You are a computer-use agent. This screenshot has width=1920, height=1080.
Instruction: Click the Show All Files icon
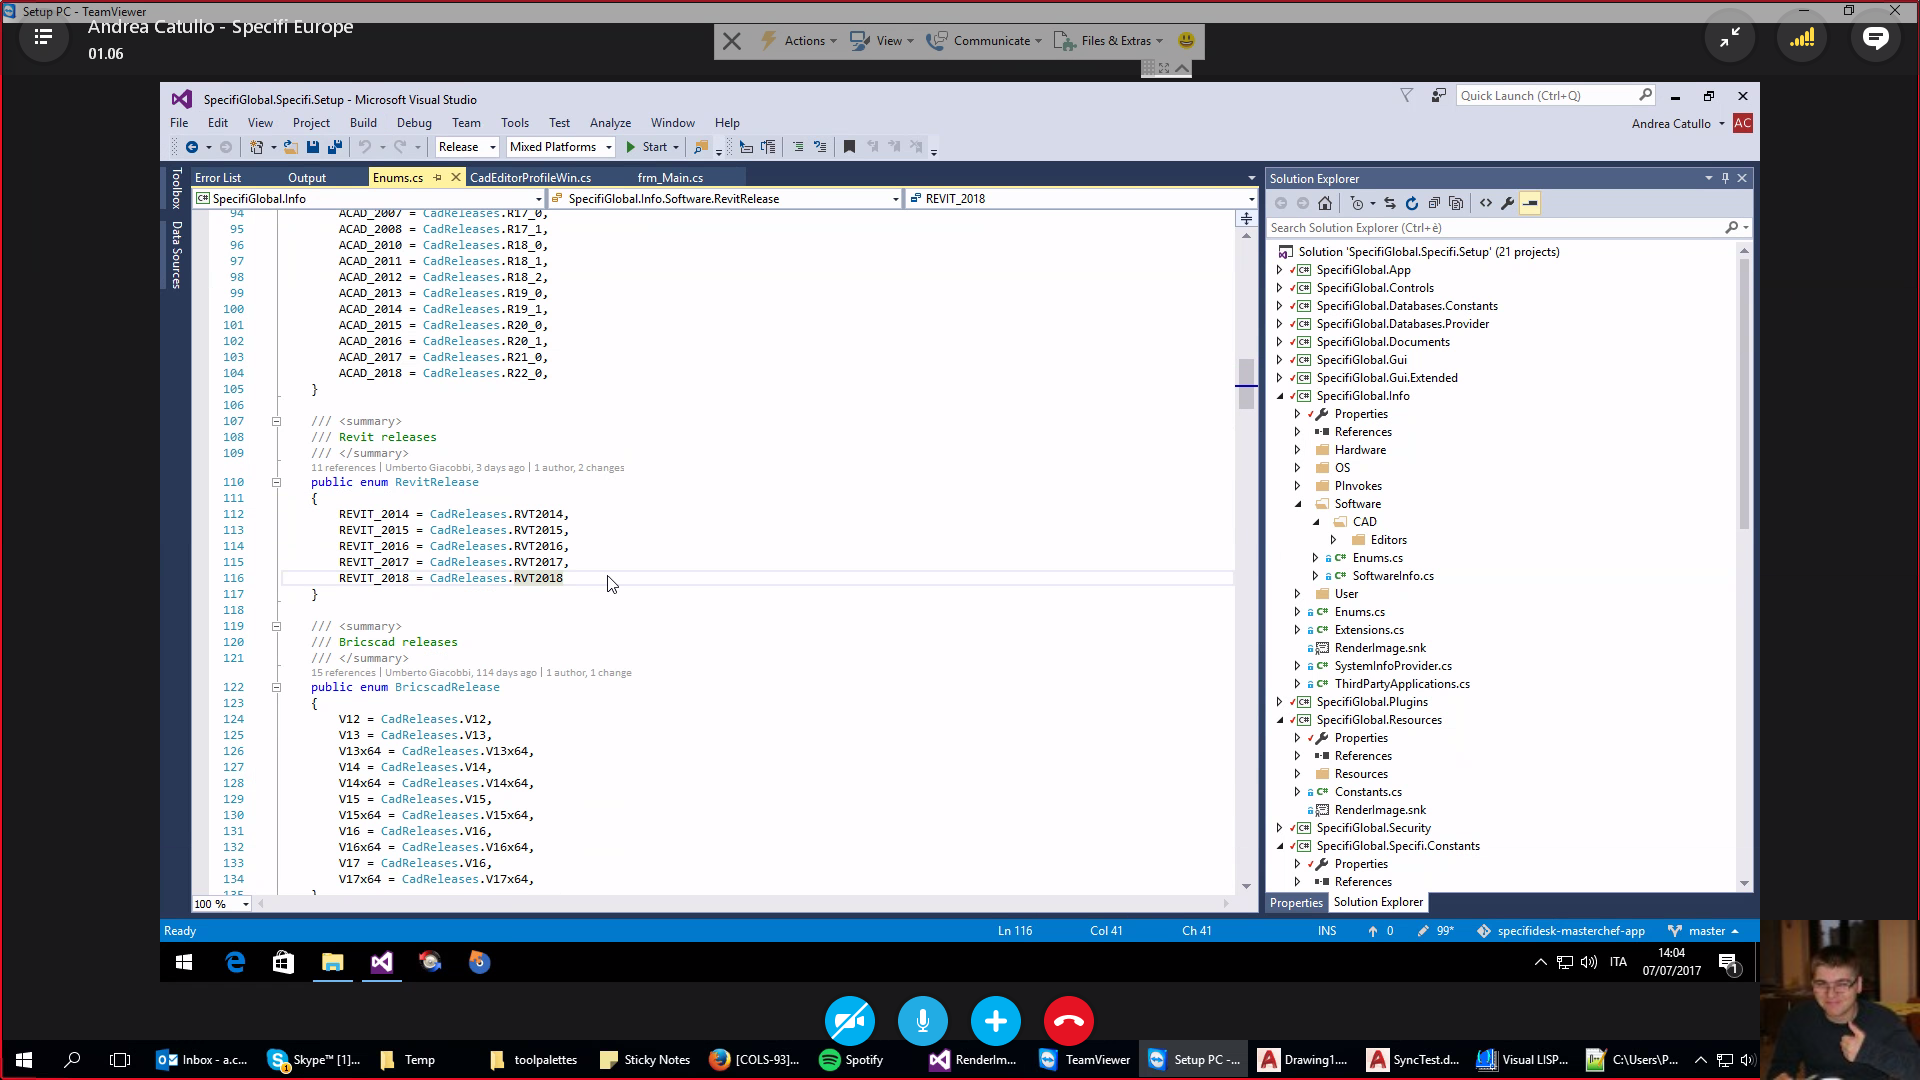[1456, 203]
